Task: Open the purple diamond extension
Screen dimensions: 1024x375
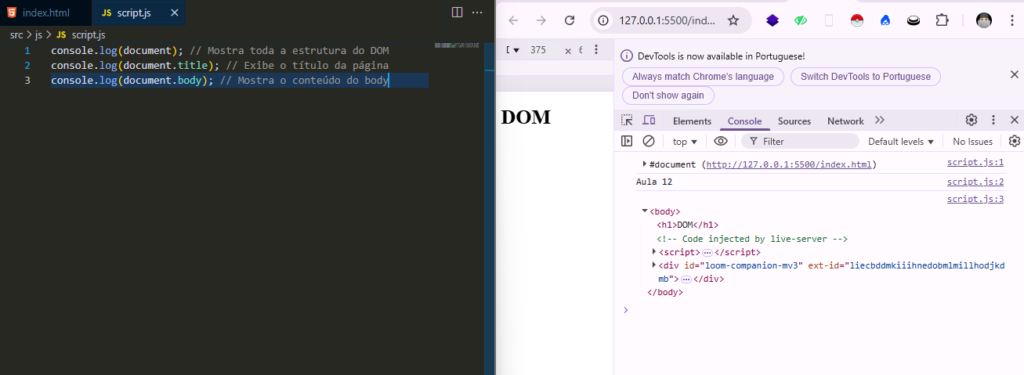Action: (x=773, y=20)
